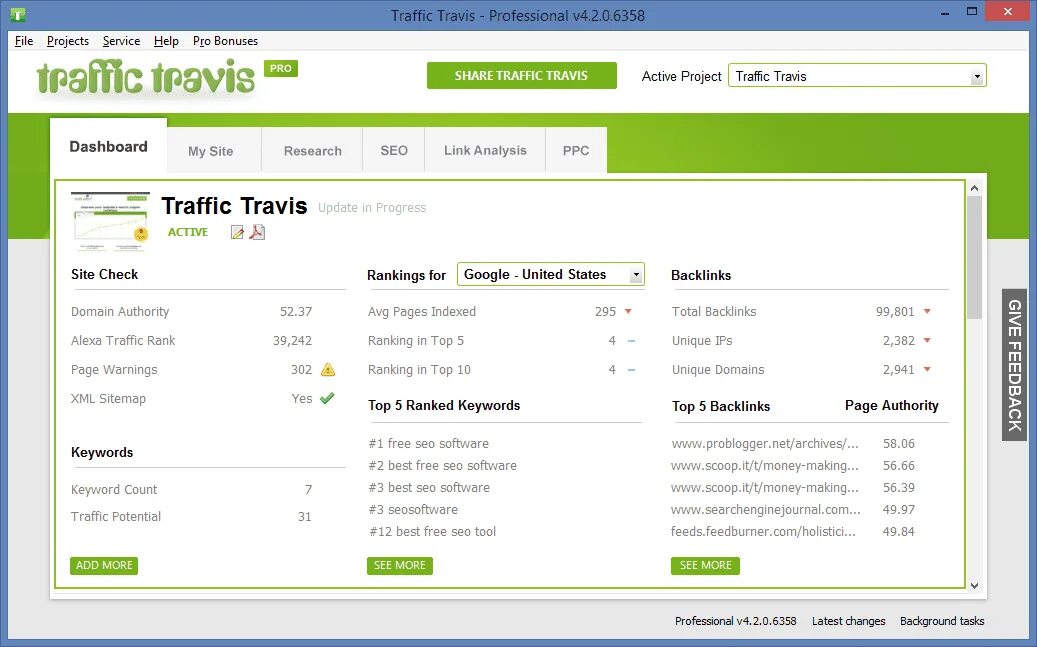1037x647 pixels.
Task: Click the Traffic Travis title bar app icon
Action: point(18,14)
